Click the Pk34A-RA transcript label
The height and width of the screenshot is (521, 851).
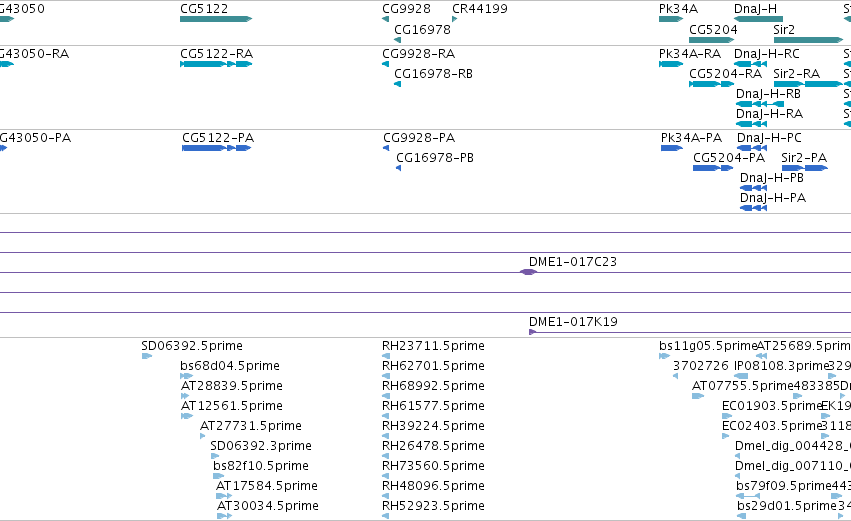[x=690, y=54]
